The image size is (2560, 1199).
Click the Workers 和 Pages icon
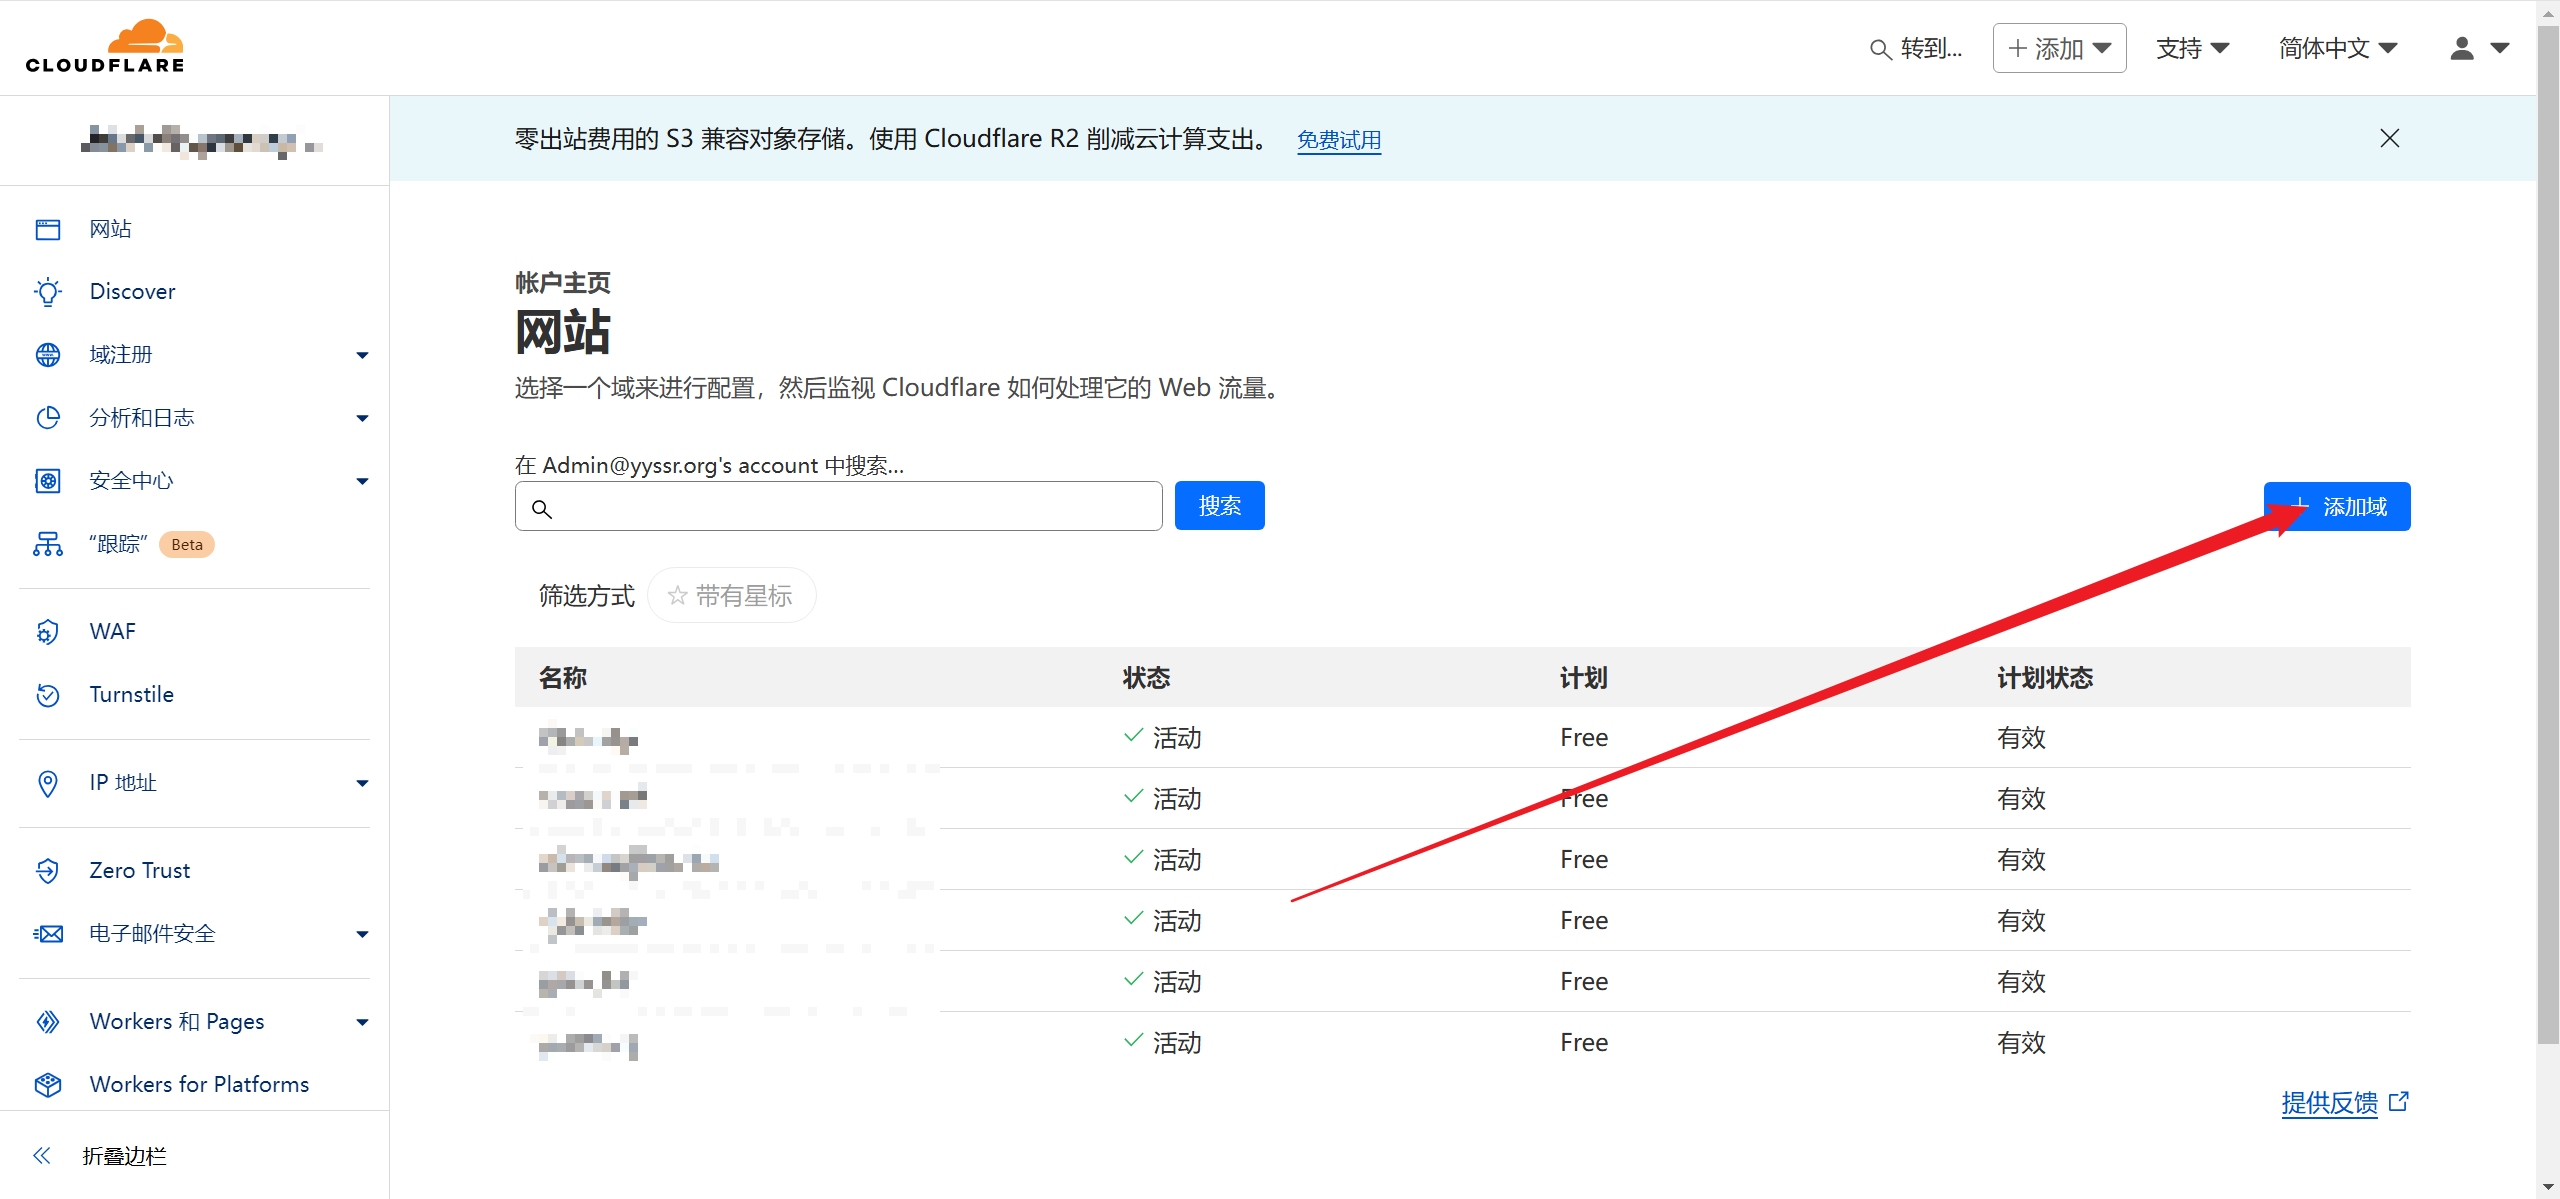48,1022
